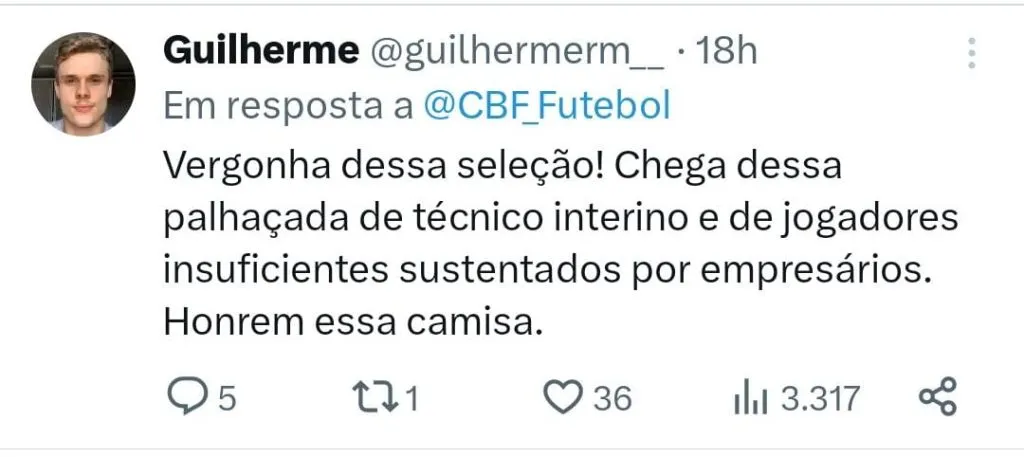Screen dimensions: 1024x457
Task: Open the @CBF_Futebol mention link
Action: [x=547, y=106]
